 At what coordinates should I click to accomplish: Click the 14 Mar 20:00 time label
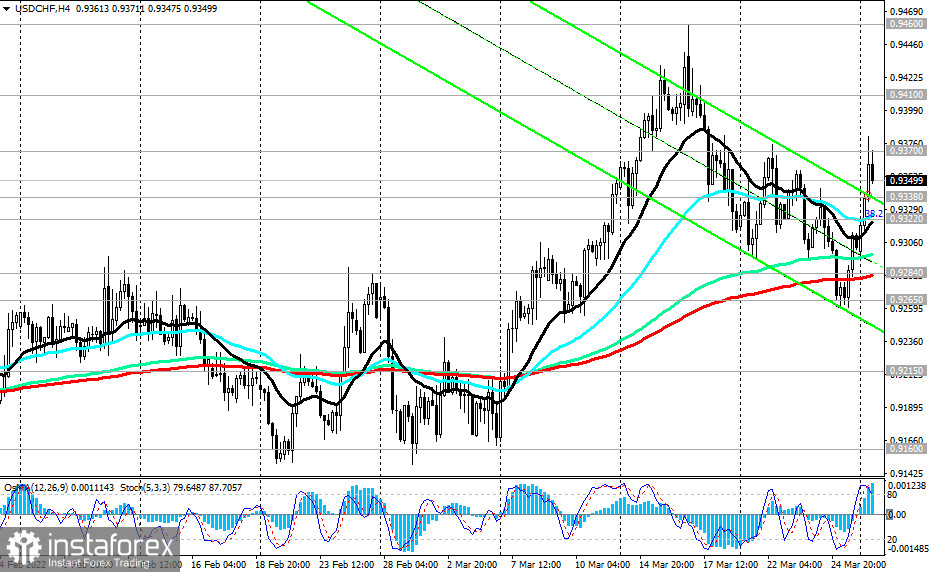click(x=667, y=564)
